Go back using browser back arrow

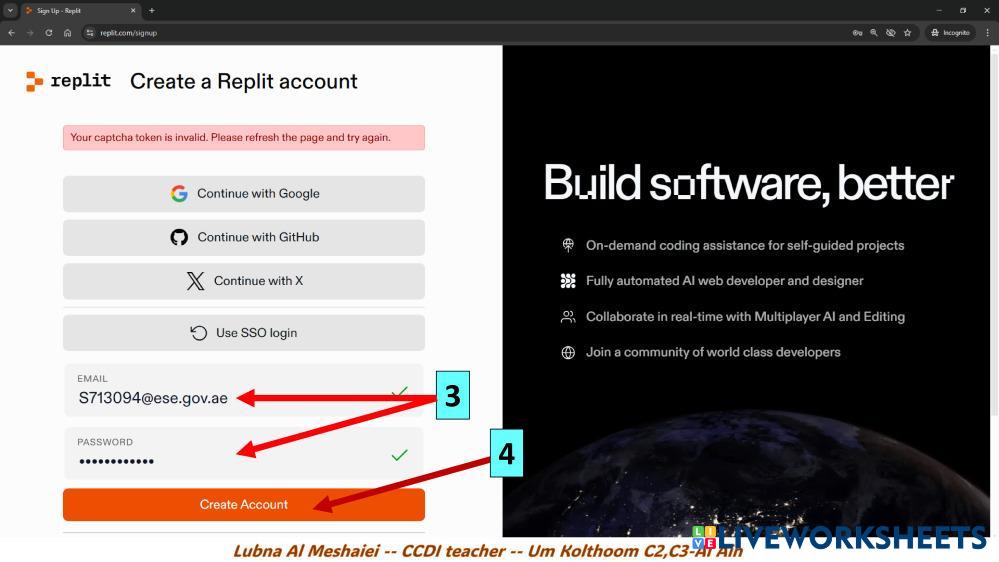(x=11, y=32)
